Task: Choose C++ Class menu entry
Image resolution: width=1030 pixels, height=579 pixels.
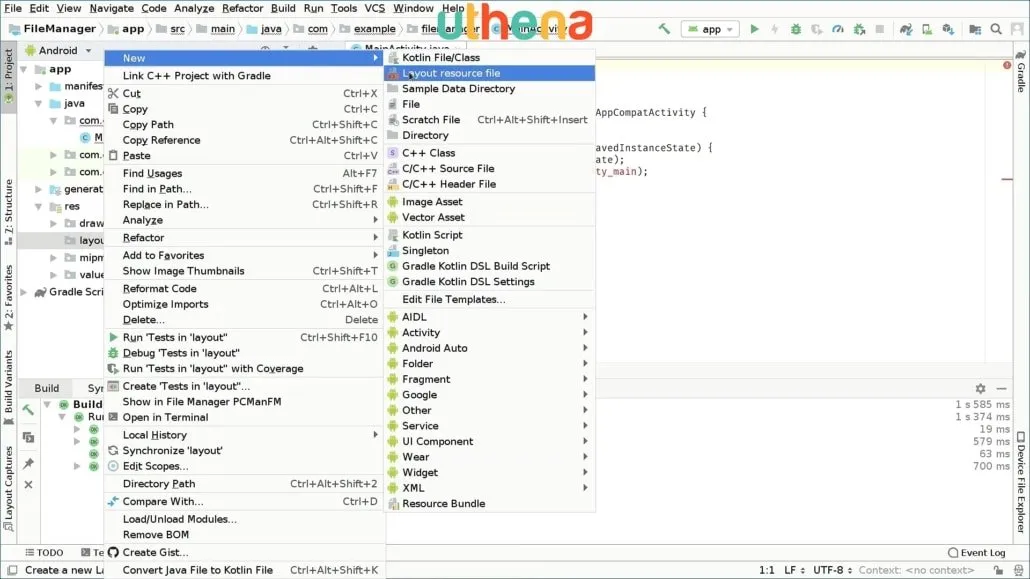Action: (x=489, y=152)
